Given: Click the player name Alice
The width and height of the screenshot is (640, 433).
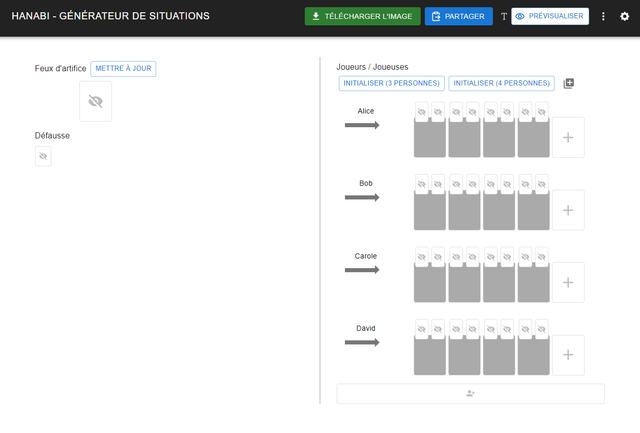Looking at the screenshot, I should tap(366, 111).
